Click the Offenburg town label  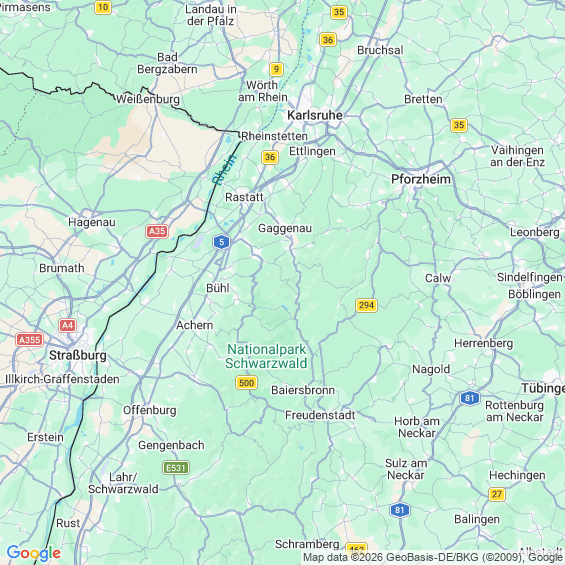click(x=150, y=410)
